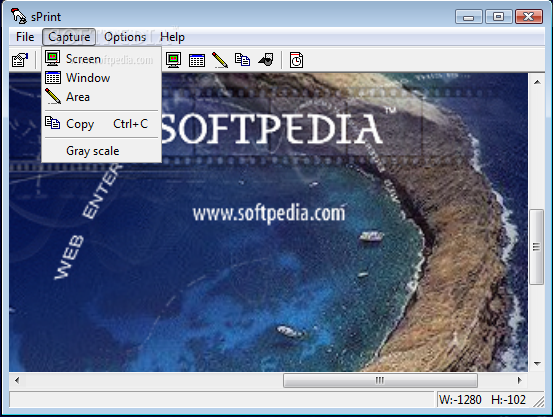The image size is (553, 417).
Task: Close the open Capture menu
Action: click(69, 37)
